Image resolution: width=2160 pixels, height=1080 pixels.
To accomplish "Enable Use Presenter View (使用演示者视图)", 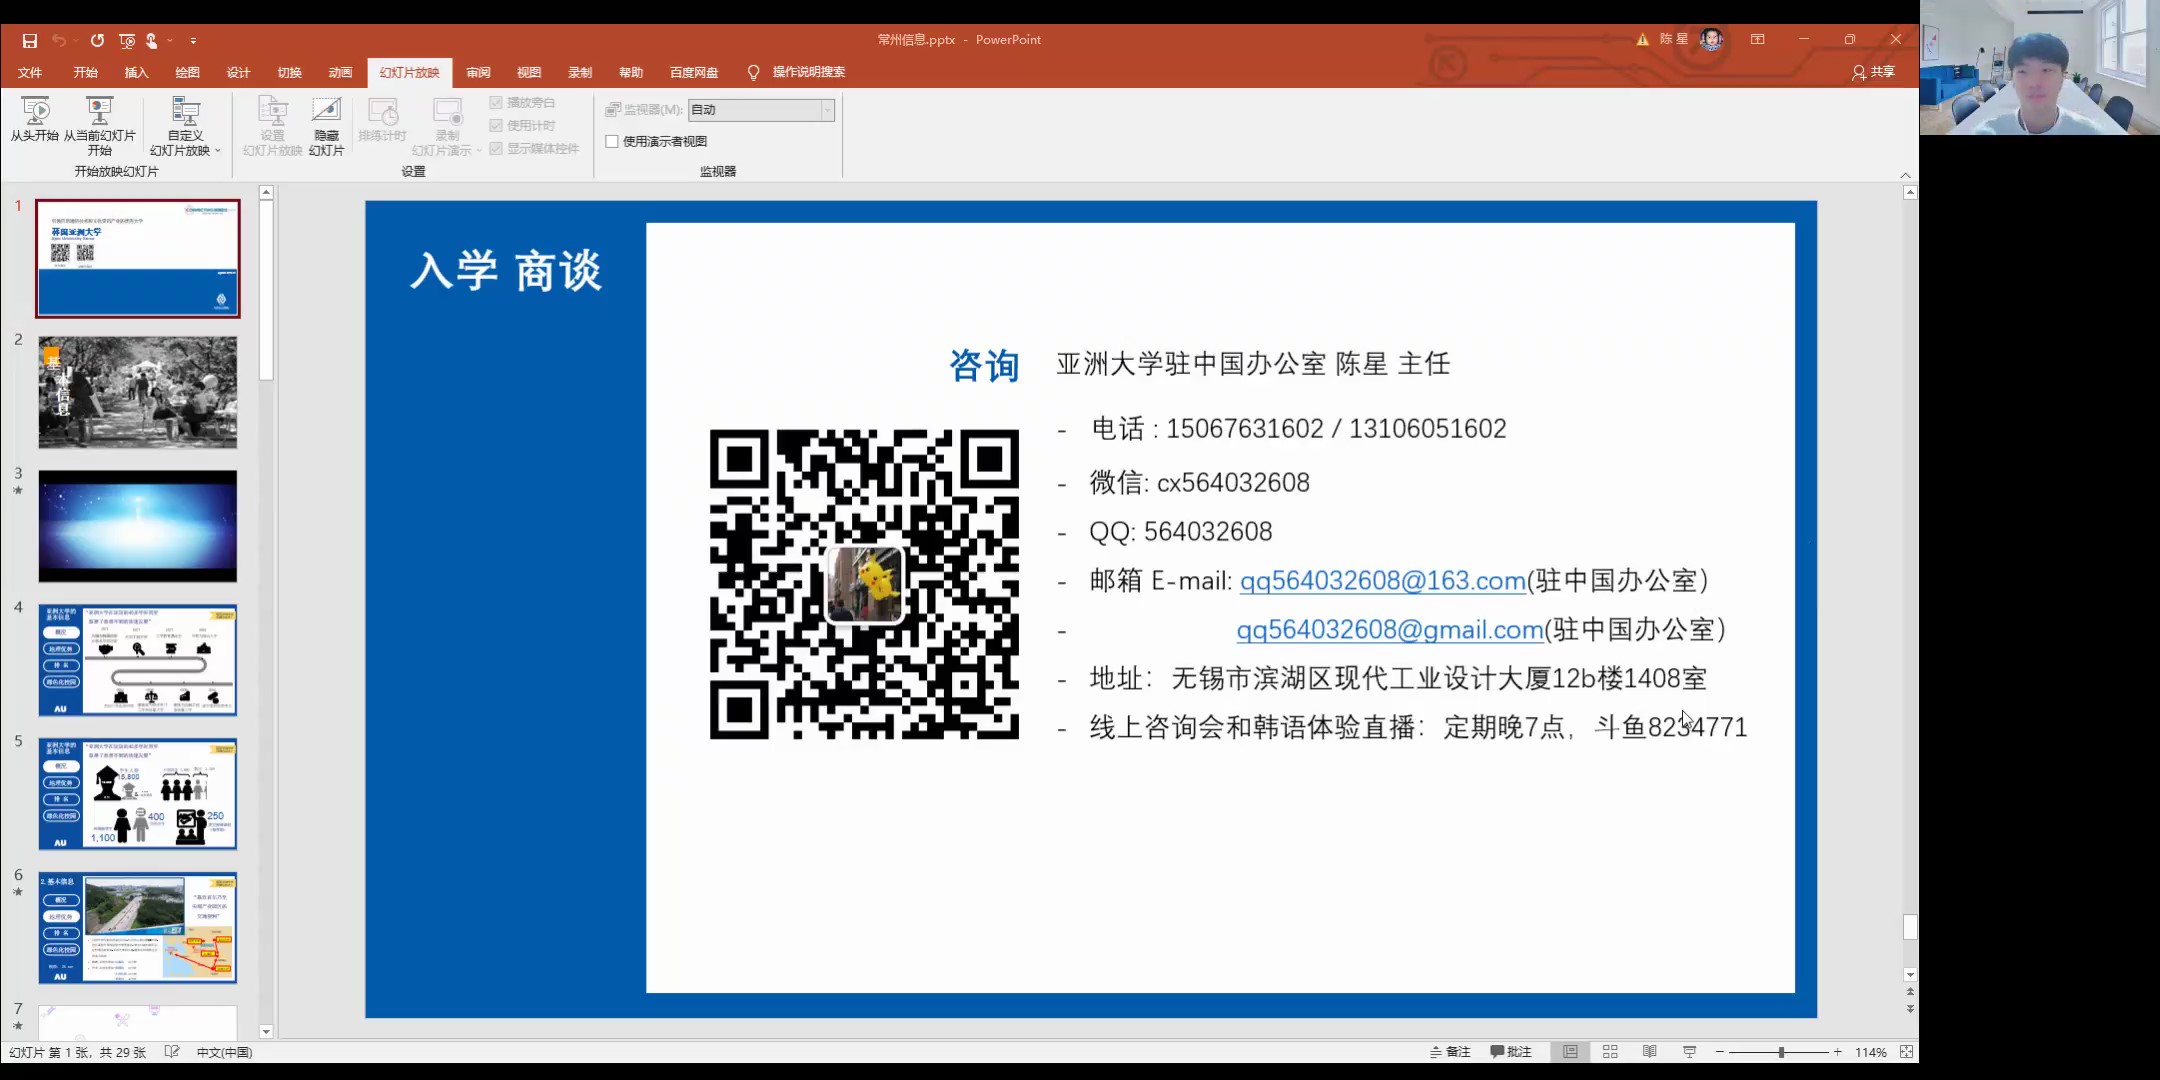I will pyautogui.click(x=656, y=142).
